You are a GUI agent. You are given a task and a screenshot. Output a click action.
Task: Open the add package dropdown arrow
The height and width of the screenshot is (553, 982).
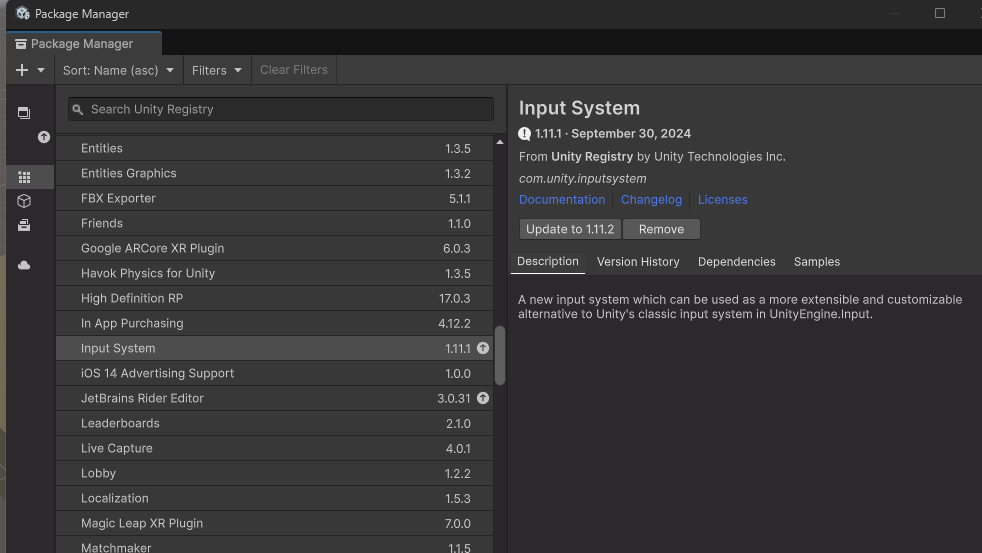point(41,70)
